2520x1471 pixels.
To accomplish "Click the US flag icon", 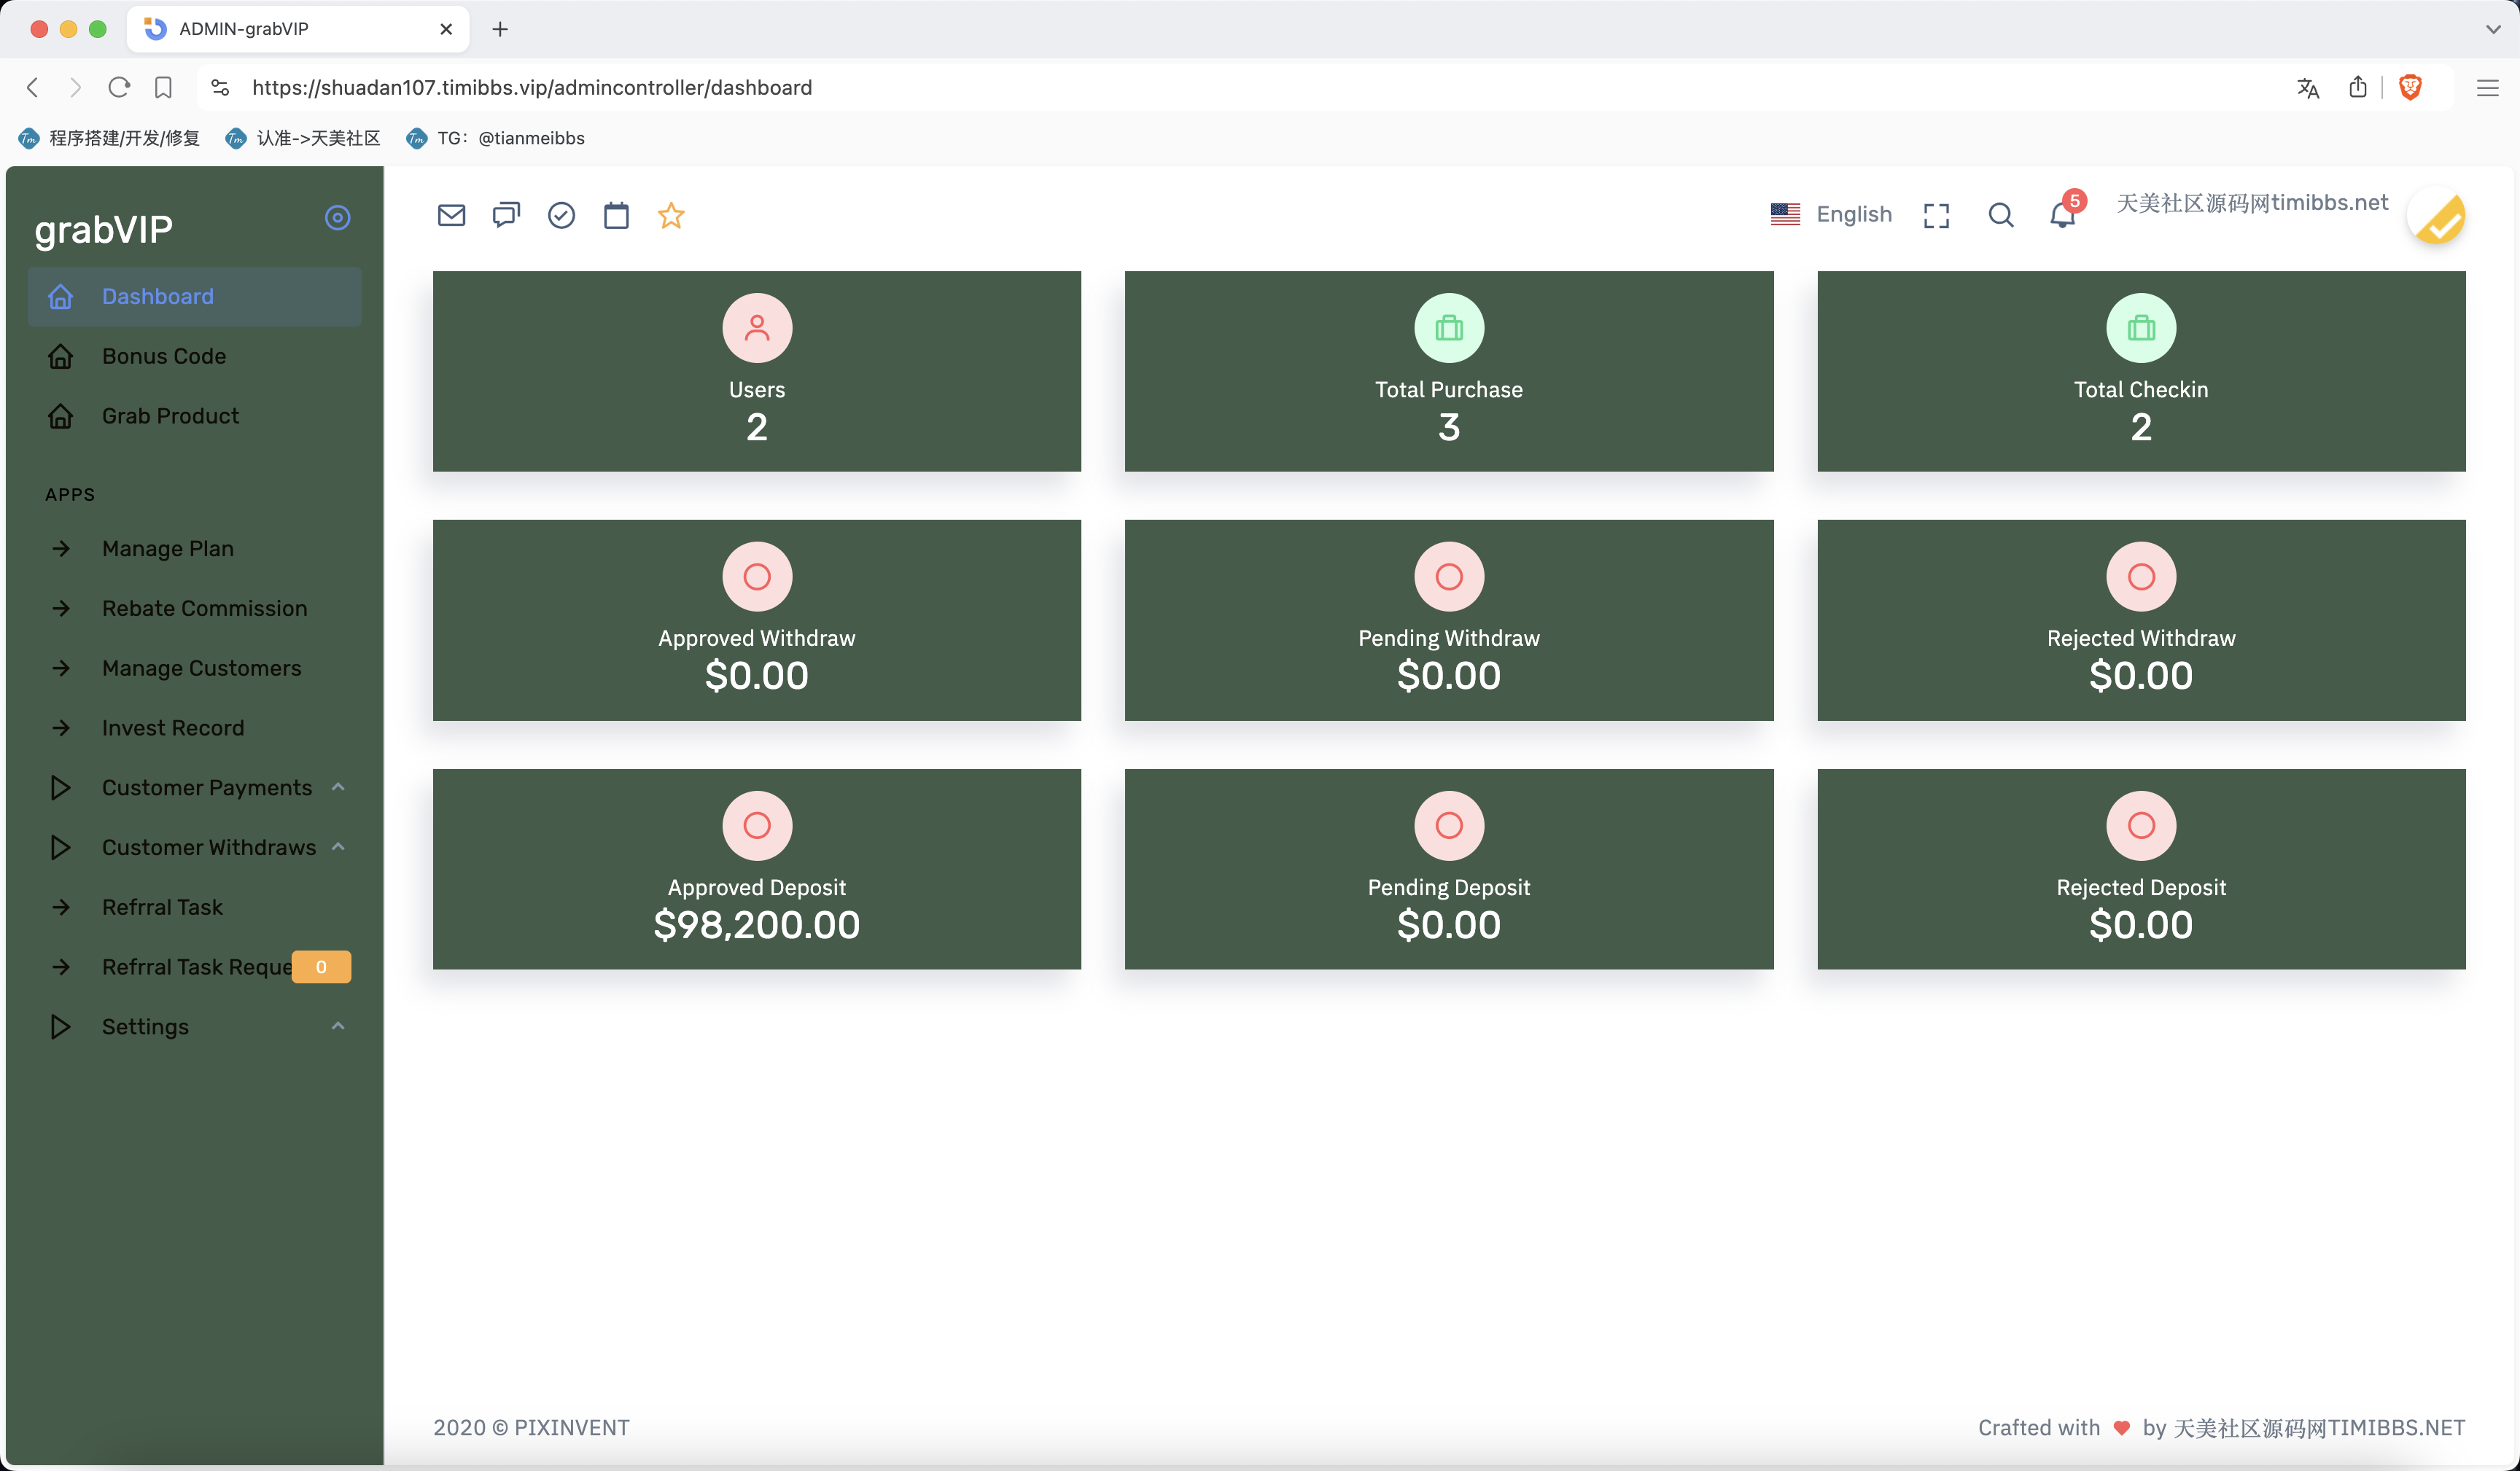I will 1785,214.
